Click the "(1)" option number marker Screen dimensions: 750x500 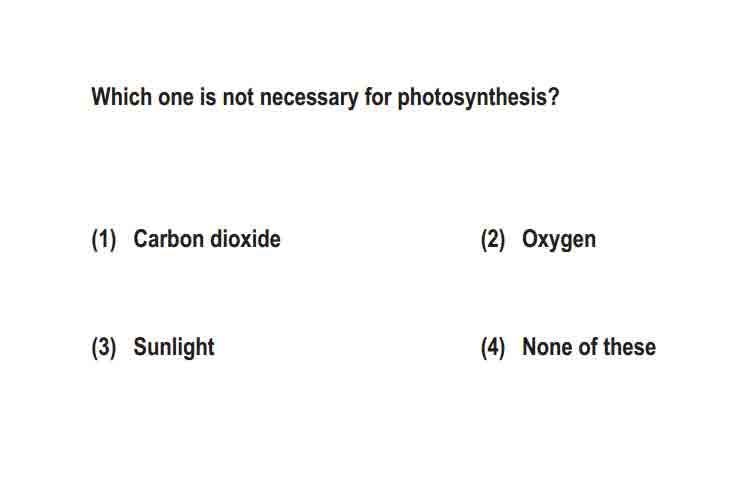(104, 240)
